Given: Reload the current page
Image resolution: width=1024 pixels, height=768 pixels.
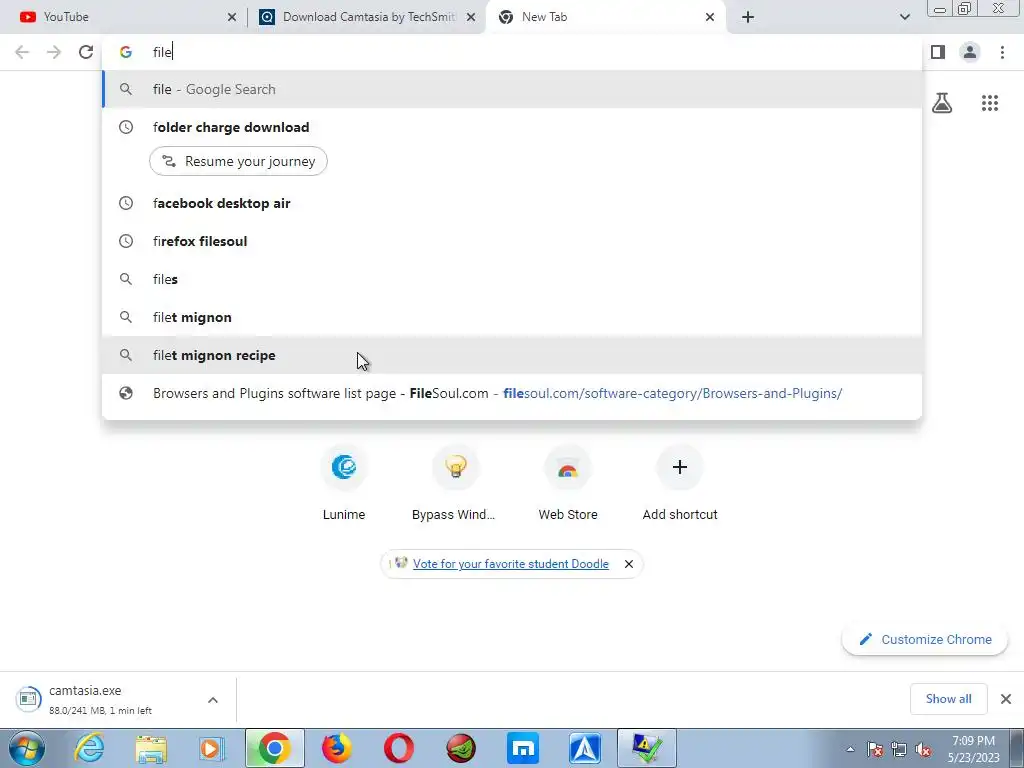Looking at the screenshot, I should click(x=86, y=52).
